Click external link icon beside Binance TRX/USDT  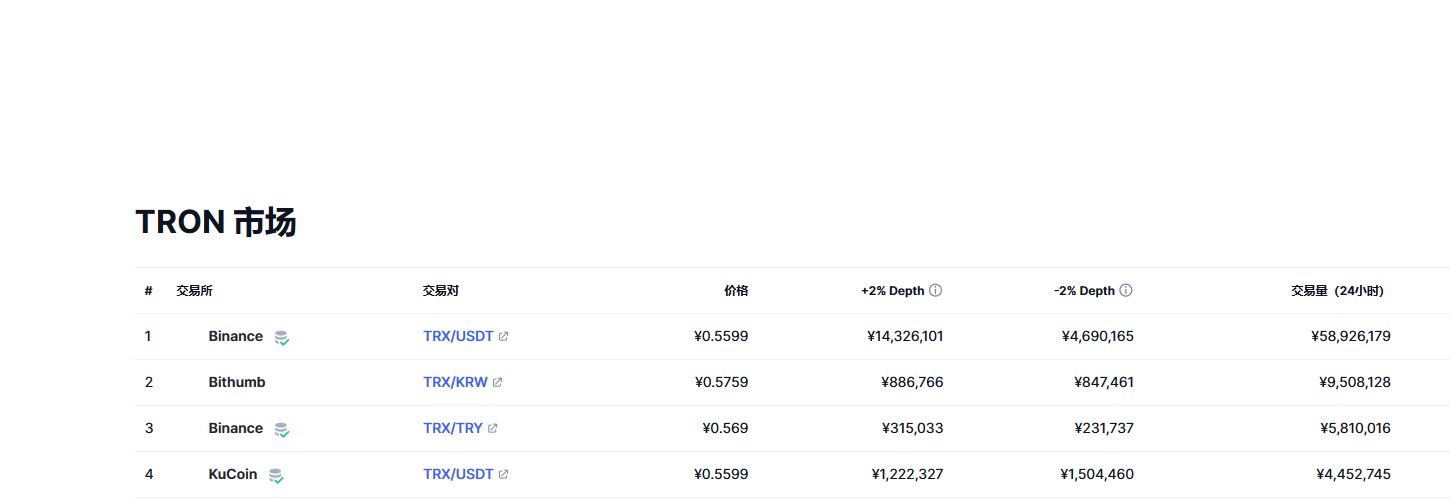pos(503,337)
